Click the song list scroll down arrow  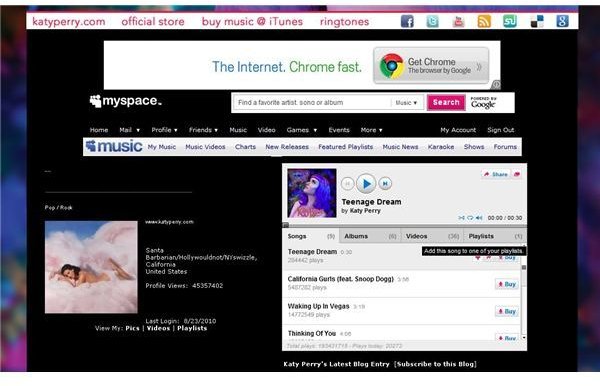coord(524,338)
